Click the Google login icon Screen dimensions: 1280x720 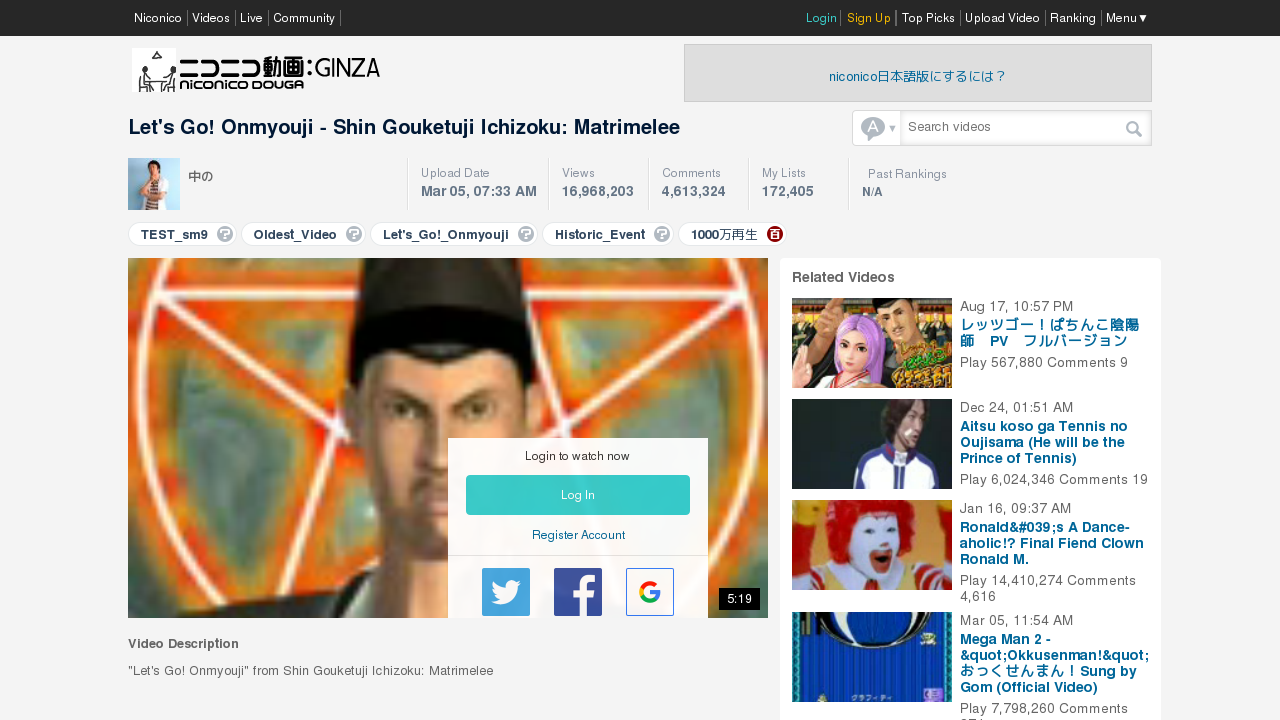pos(650,592)
